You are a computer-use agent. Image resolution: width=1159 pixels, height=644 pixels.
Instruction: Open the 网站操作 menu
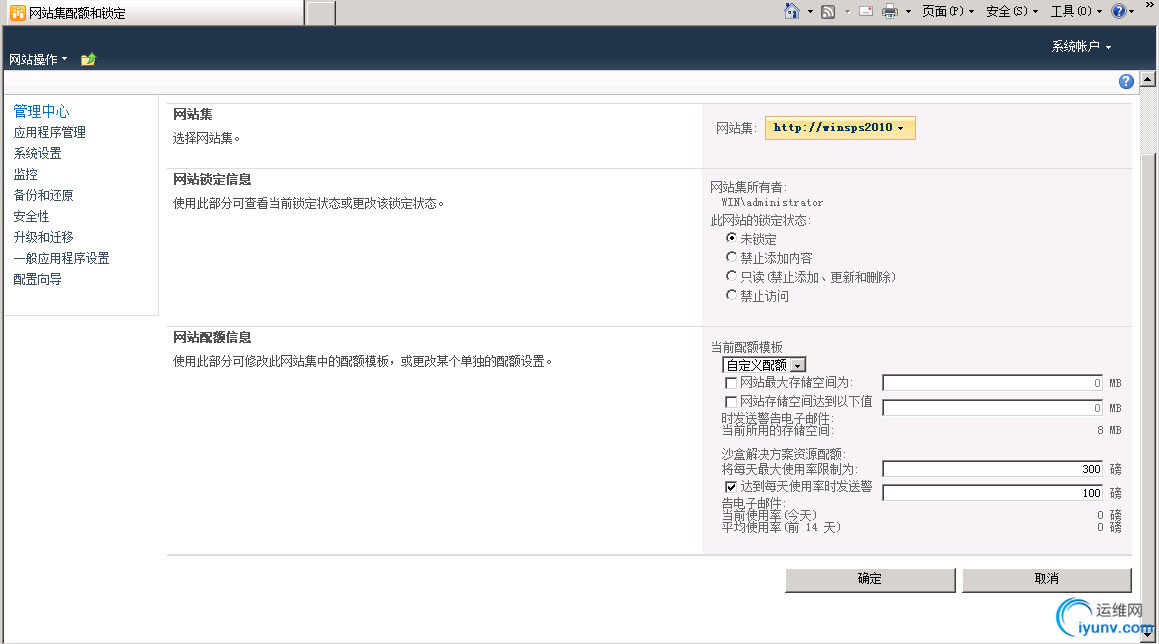[x=38, y=59]
